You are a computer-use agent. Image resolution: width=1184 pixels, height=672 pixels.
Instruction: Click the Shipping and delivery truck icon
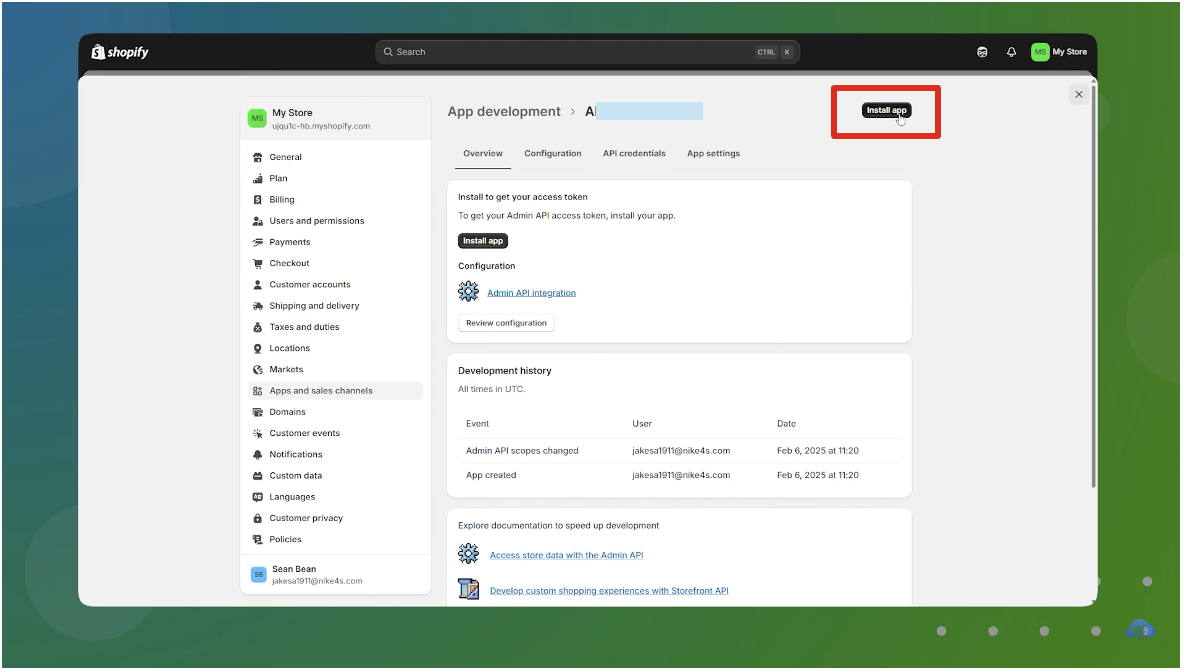[x=257, y=306]
